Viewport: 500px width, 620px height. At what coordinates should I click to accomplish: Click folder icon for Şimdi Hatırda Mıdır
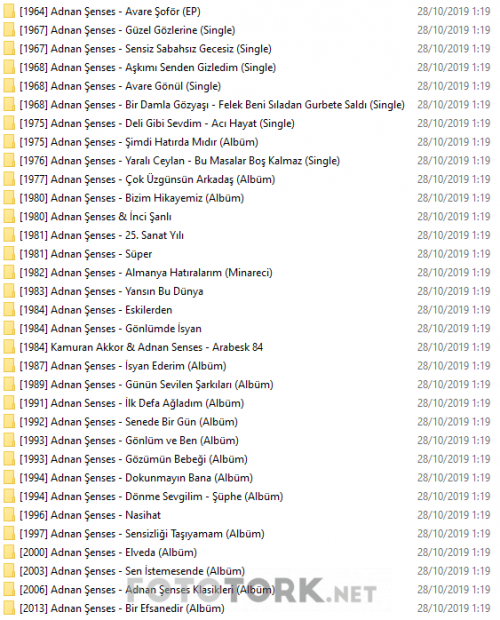[9, 142]
